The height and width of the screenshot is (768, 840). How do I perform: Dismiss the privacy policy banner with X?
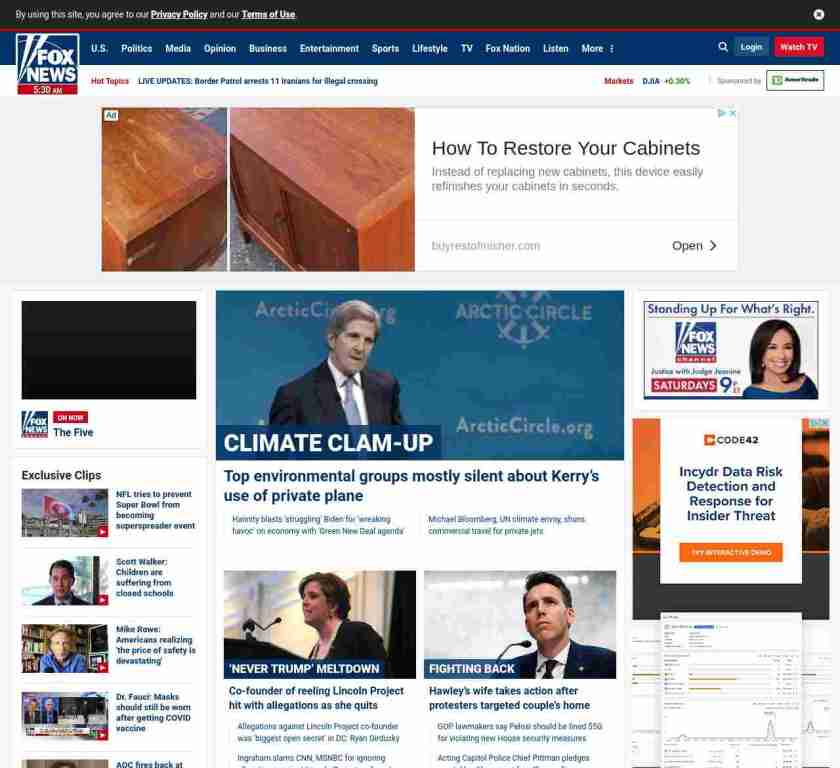[819, 15]
